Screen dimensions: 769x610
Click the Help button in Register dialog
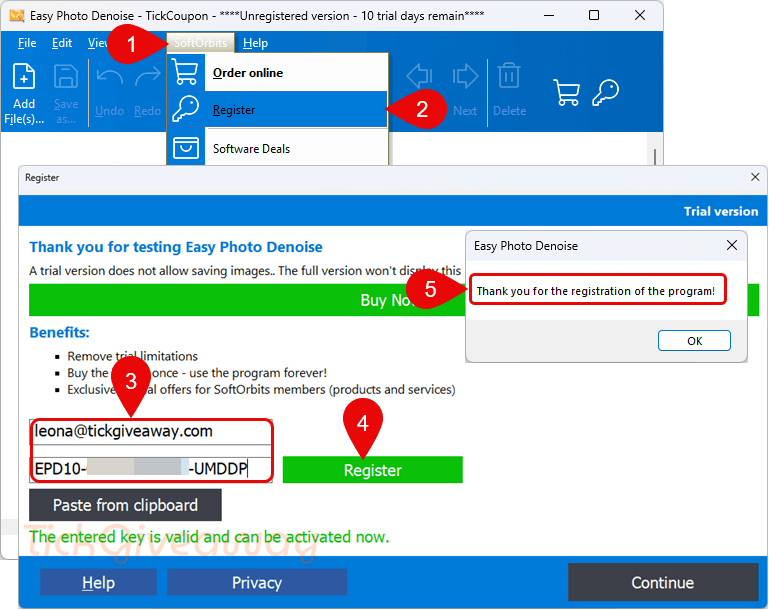tap(98, 583)
